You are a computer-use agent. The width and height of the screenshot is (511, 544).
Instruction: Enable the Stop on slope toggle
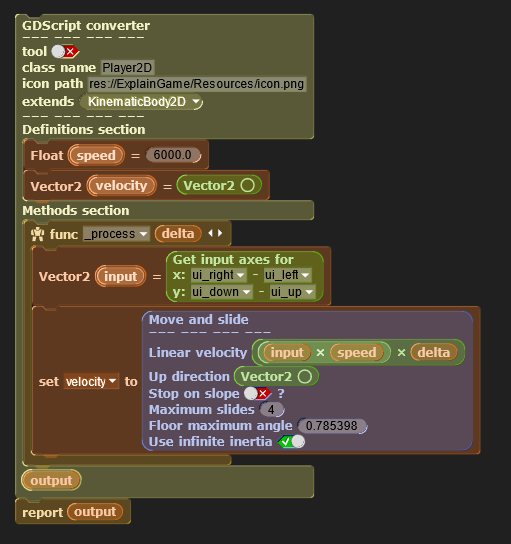point(257,393)
